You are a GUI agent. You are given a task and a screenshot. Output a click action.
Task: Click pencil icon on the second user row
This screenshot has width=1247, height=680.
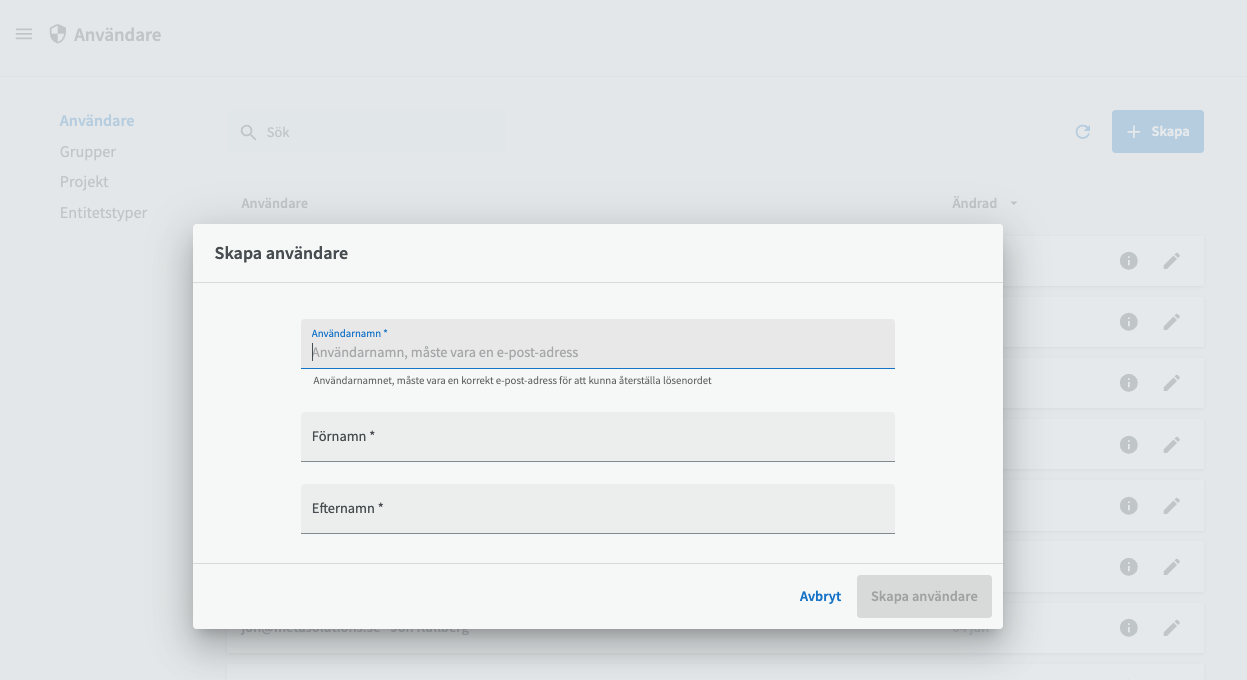[1171, 322]
